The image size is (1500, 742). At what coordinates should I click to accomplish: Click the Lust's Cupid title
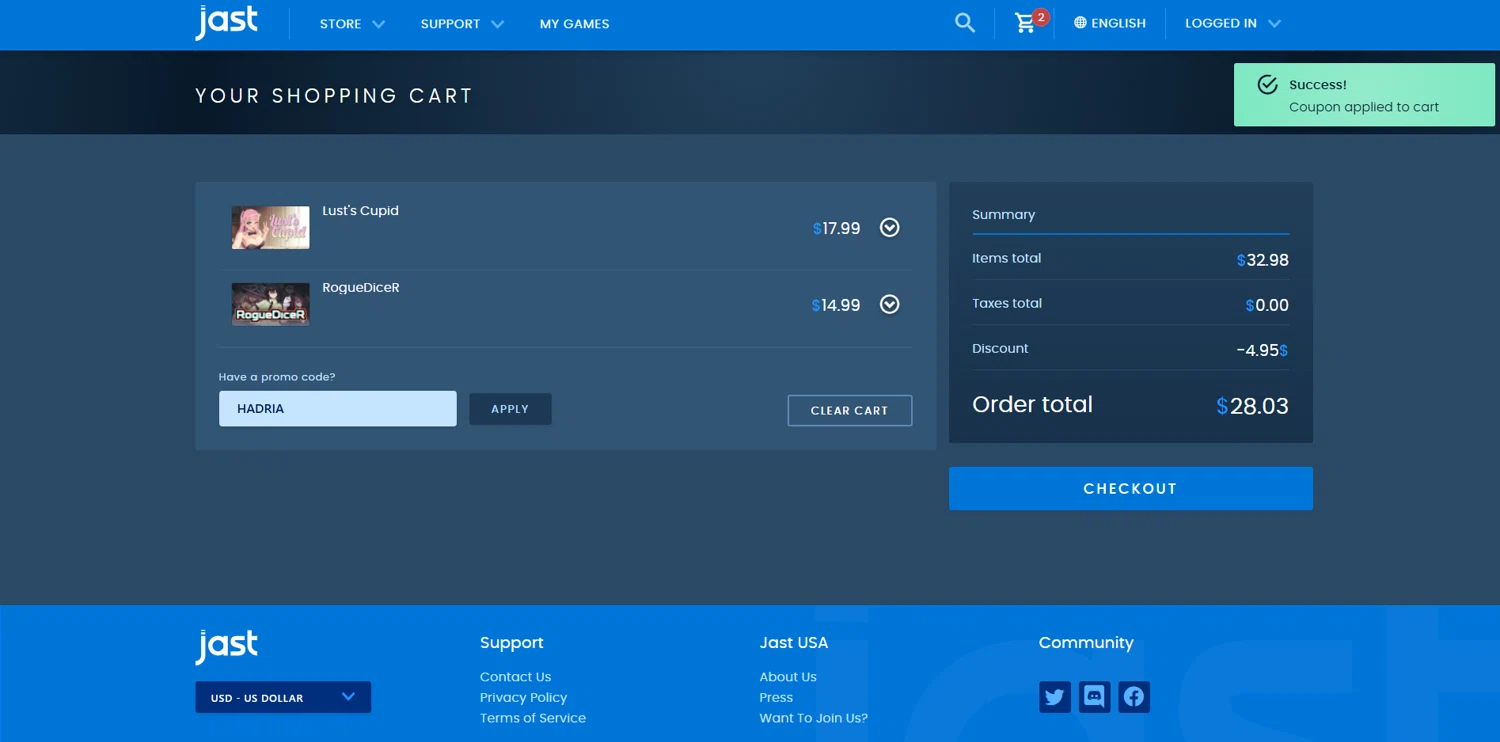(x=360, y=211)
